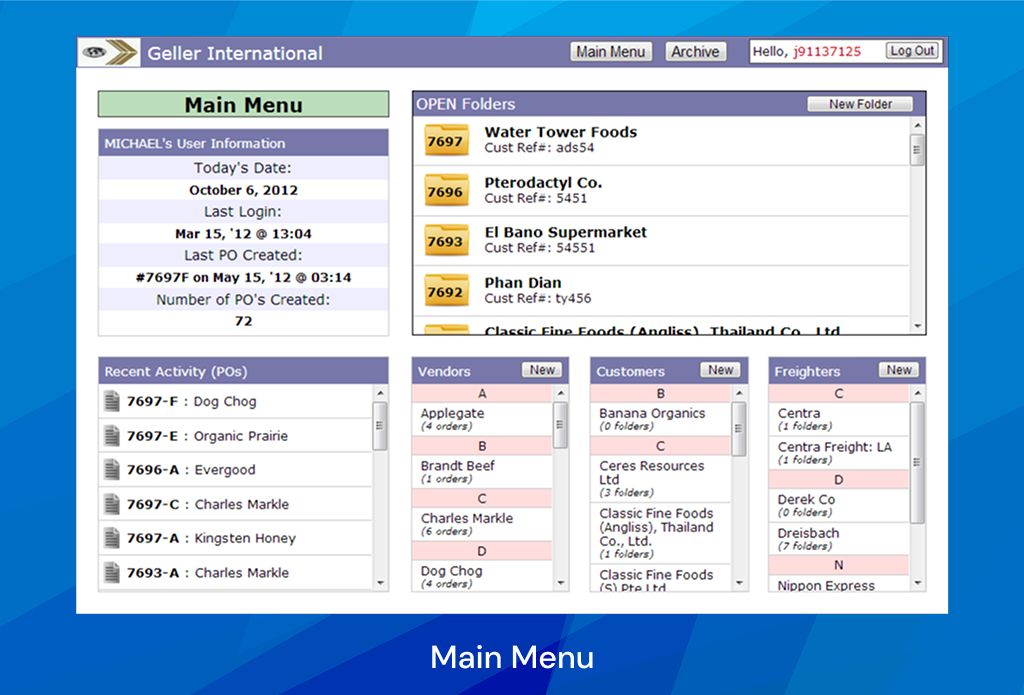Open the 7697 folder icon for Water Tower Foods
This screenshot has height=695, width=1024.
(x=445, y=141)
